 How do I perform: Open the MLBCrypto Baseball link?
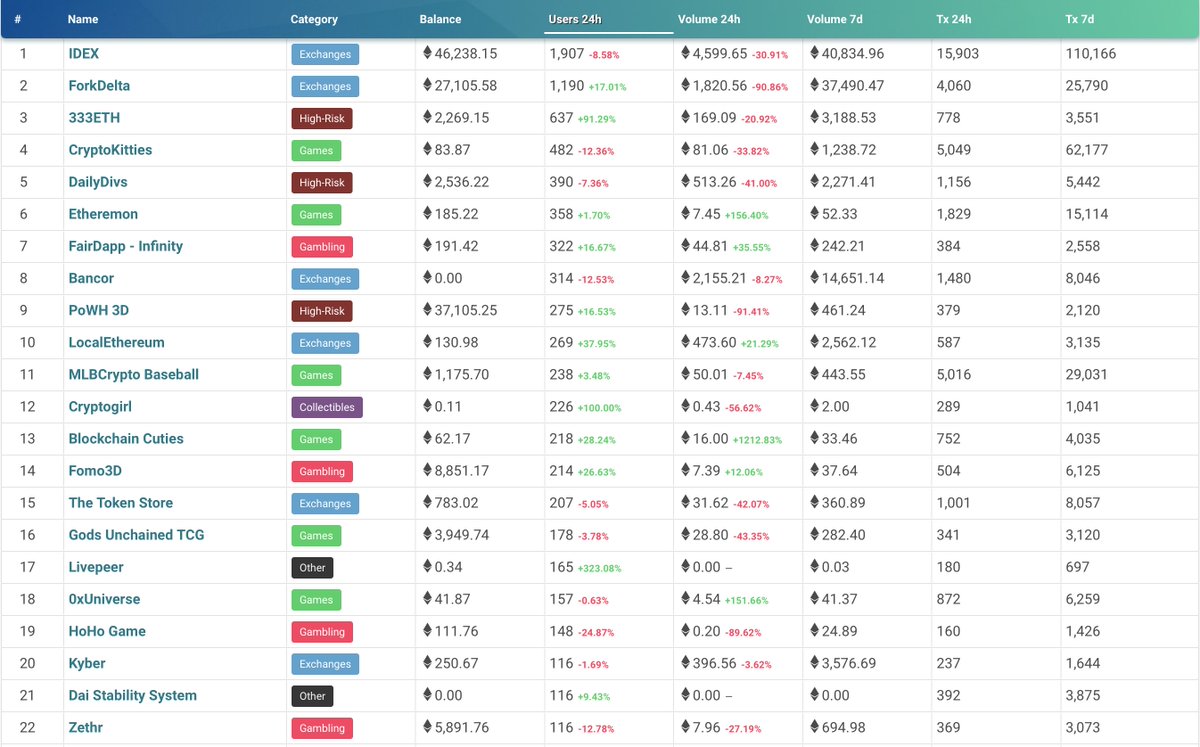(x=134, y=374)
